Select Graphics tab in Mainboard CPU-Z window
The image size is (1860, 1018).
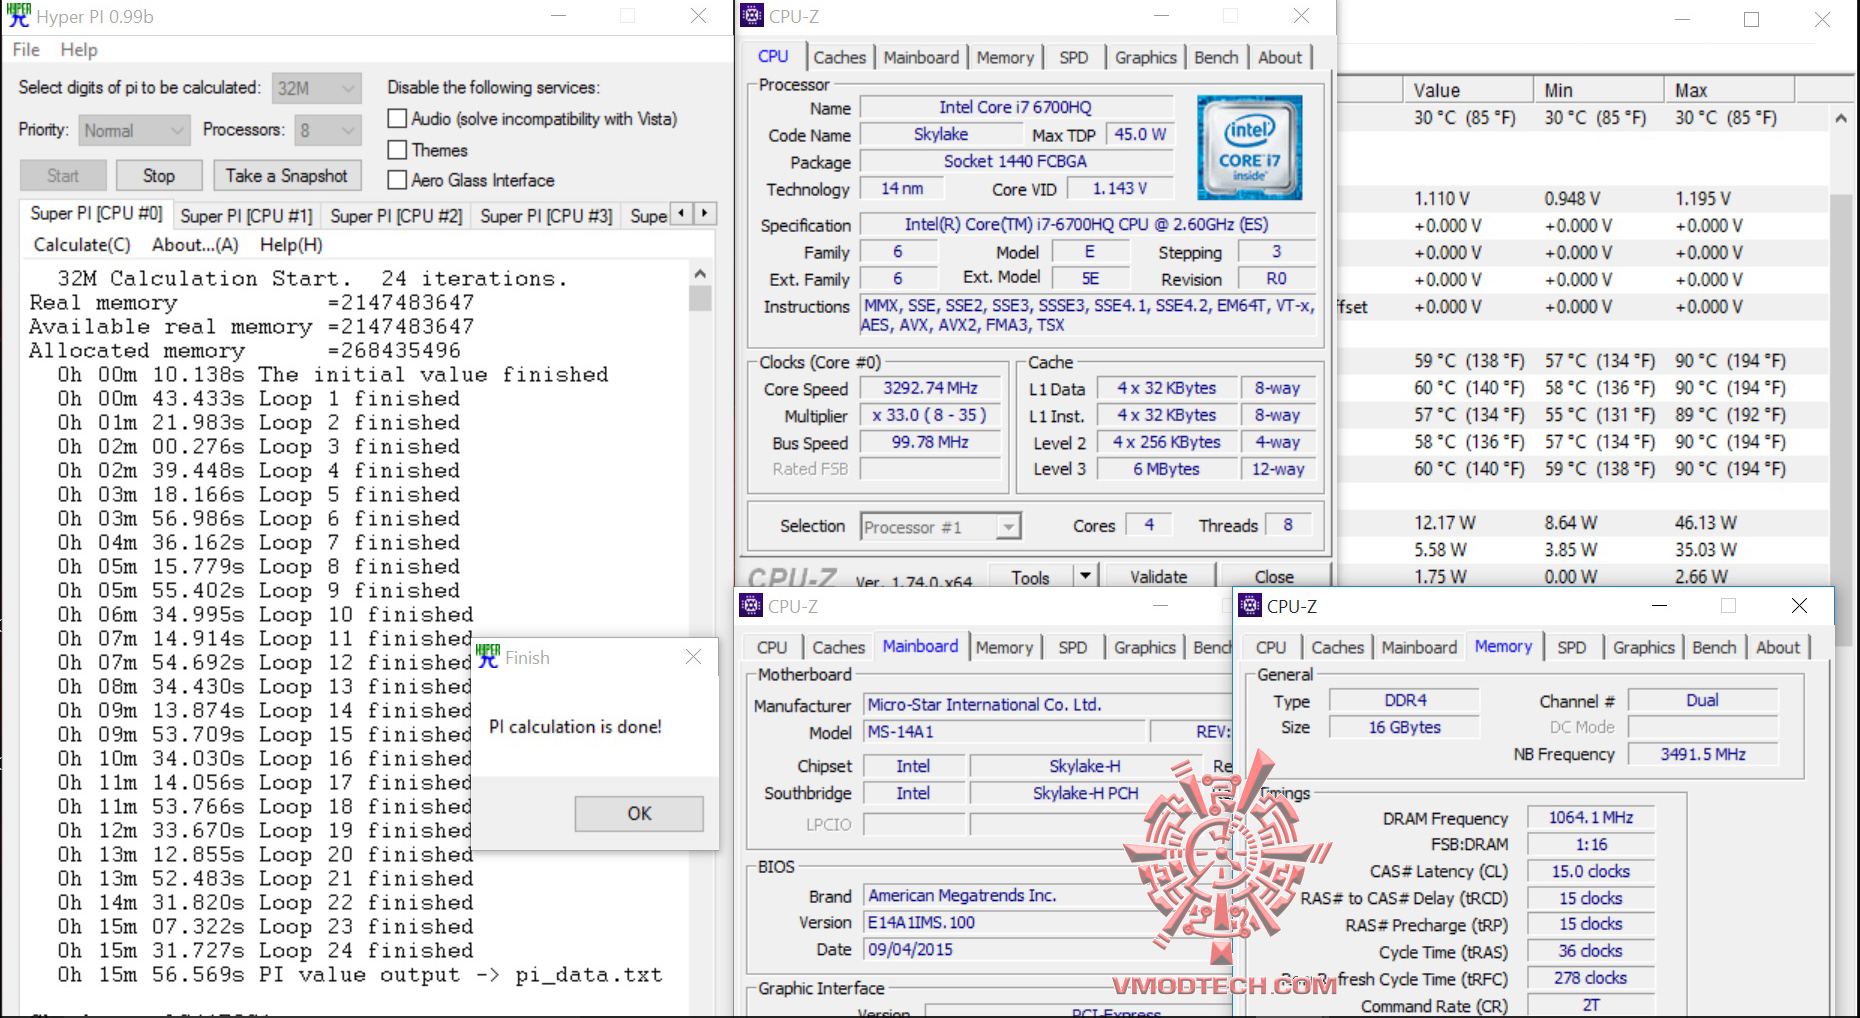(1145, 647)
